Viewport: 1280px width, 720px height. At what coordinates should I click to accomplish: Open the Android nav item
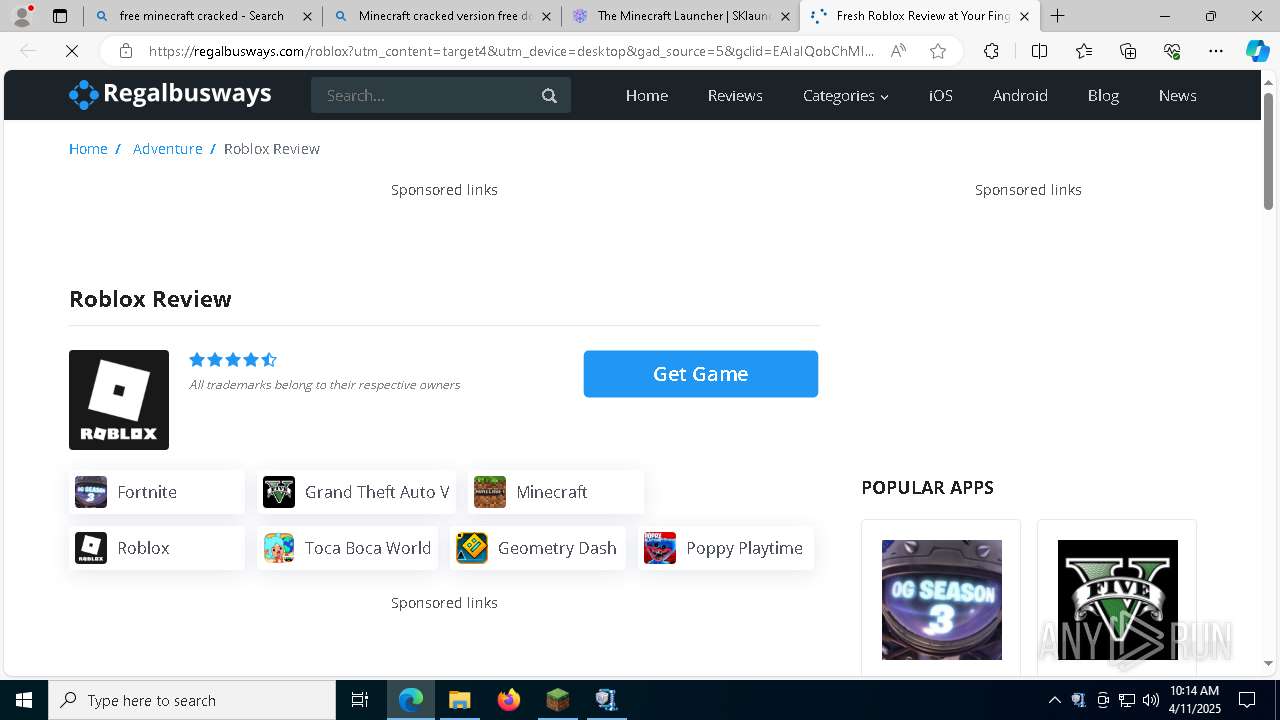coord(1020,95)
